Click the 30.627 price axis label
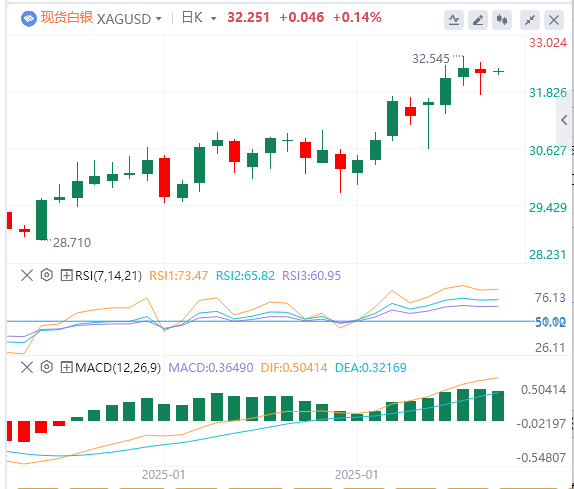This screenshot has height=489, width=574. pos(548,150)
